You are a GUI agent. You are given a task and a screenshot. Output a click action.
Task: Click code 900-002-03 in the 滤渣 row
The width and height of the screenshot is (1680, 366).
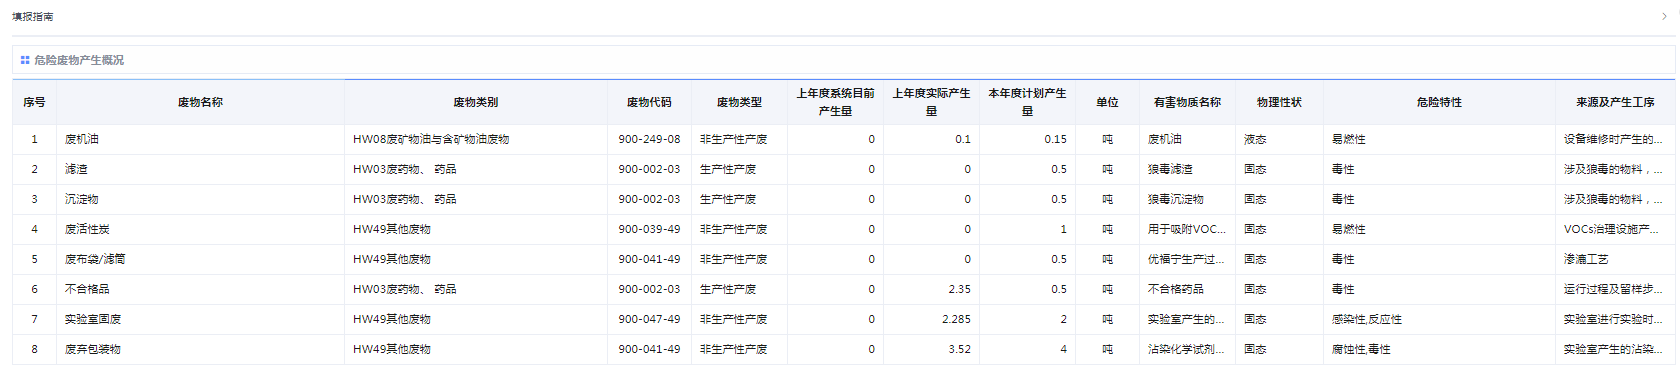coord(649,169)
